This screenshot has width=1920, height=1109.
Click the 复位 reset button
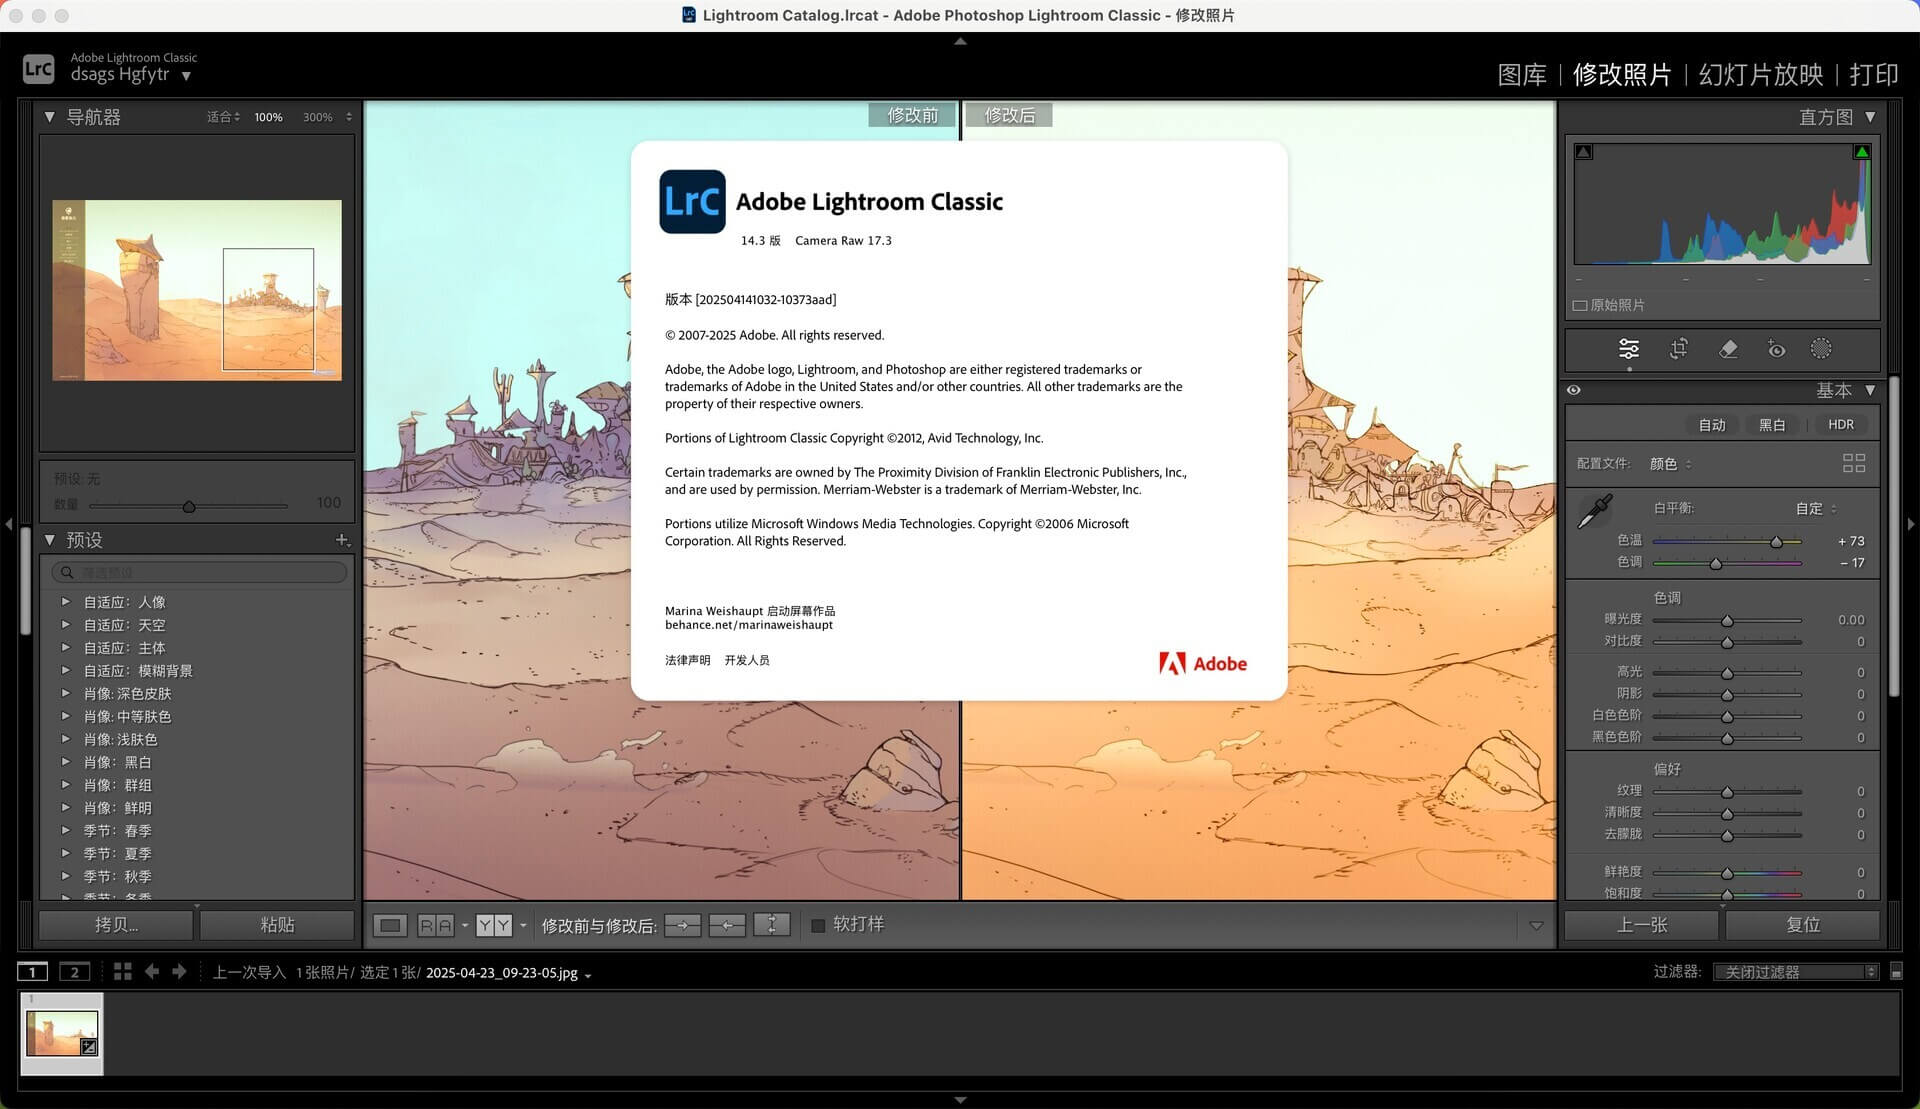click(x=1803, y=925)
